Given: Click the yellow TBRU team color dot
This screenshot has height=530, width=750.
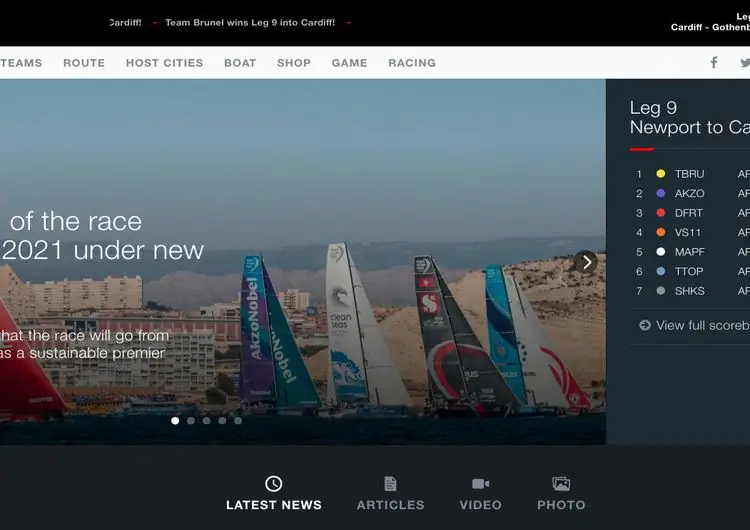Looking at the screenshot, I should coord(661,174).
